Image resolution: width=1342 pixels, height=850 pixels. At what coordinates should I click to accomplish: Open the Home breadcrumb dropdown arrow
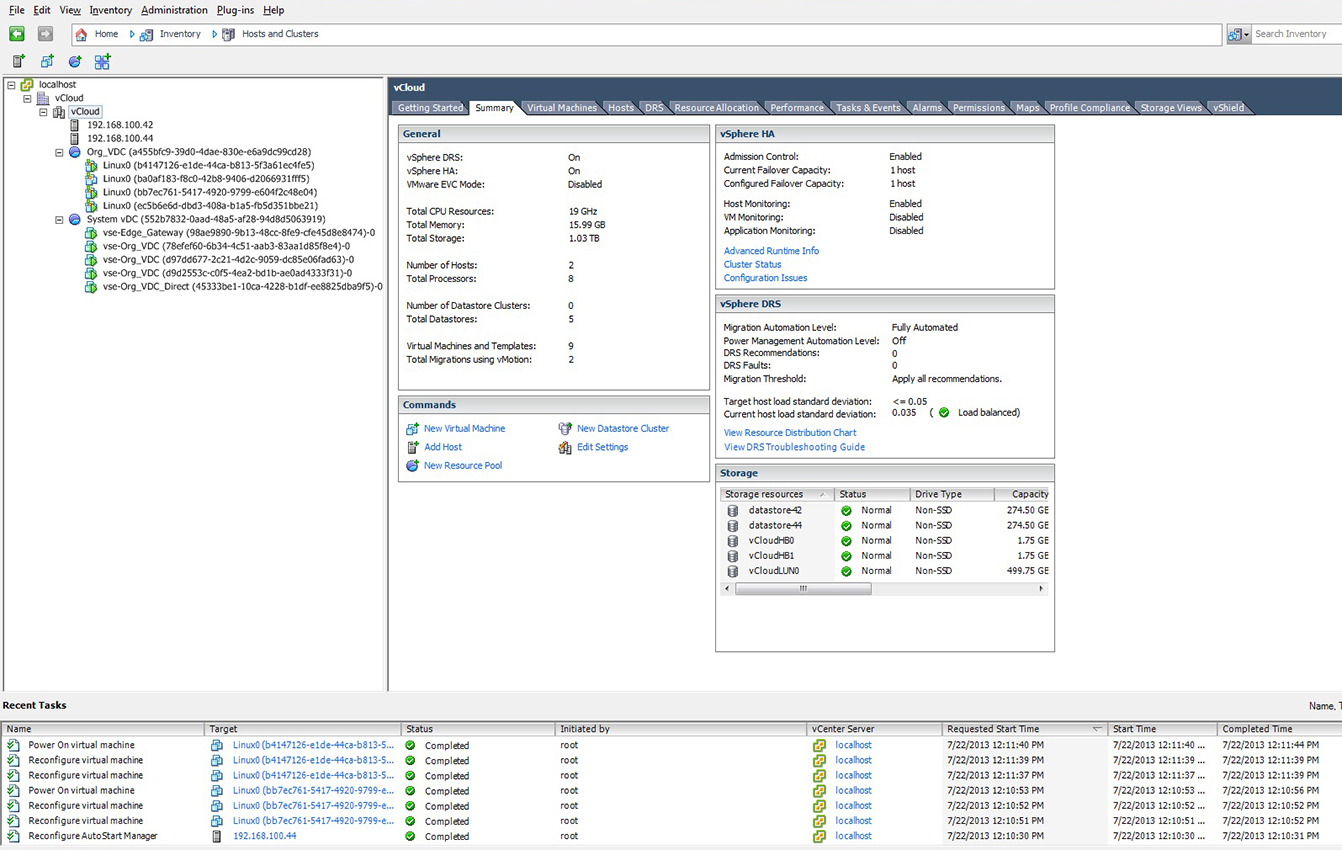coord(132,34)
